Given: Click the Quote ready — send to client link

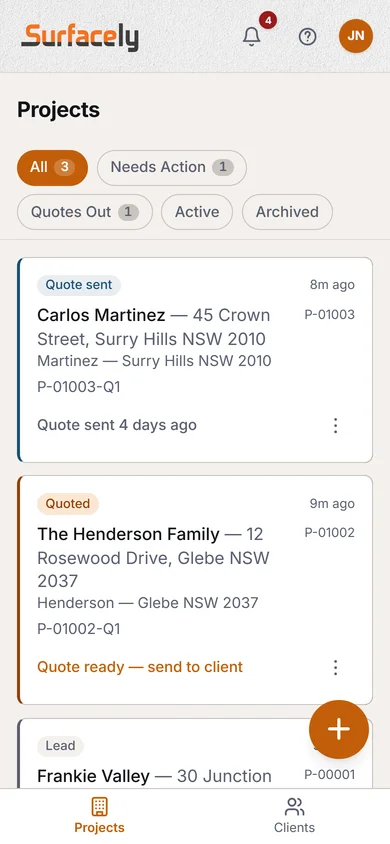Looking at the screenshot, I should click(140, 667).
